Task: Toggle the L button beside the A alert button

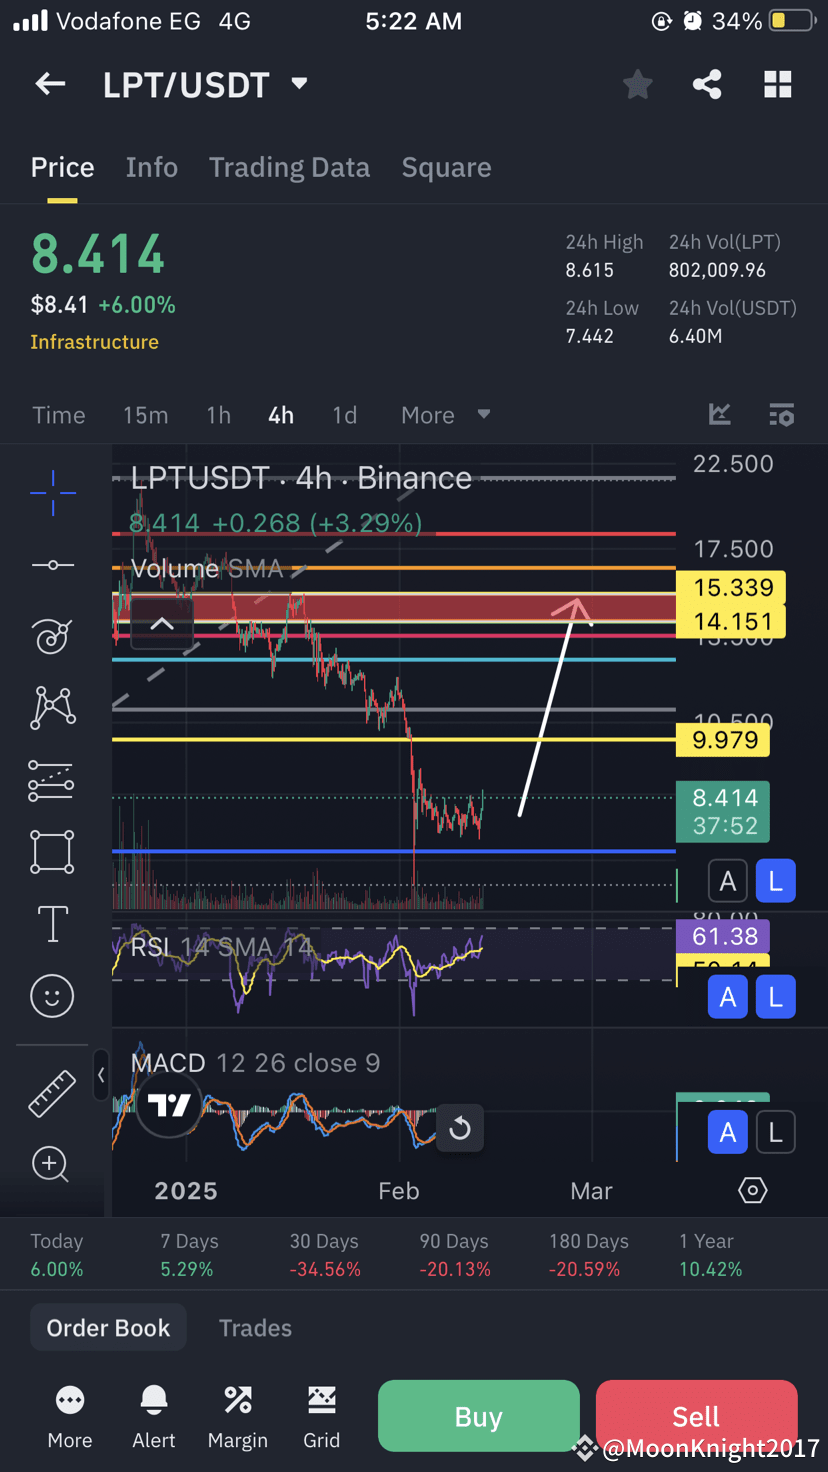Action: [x=775, y=880]
